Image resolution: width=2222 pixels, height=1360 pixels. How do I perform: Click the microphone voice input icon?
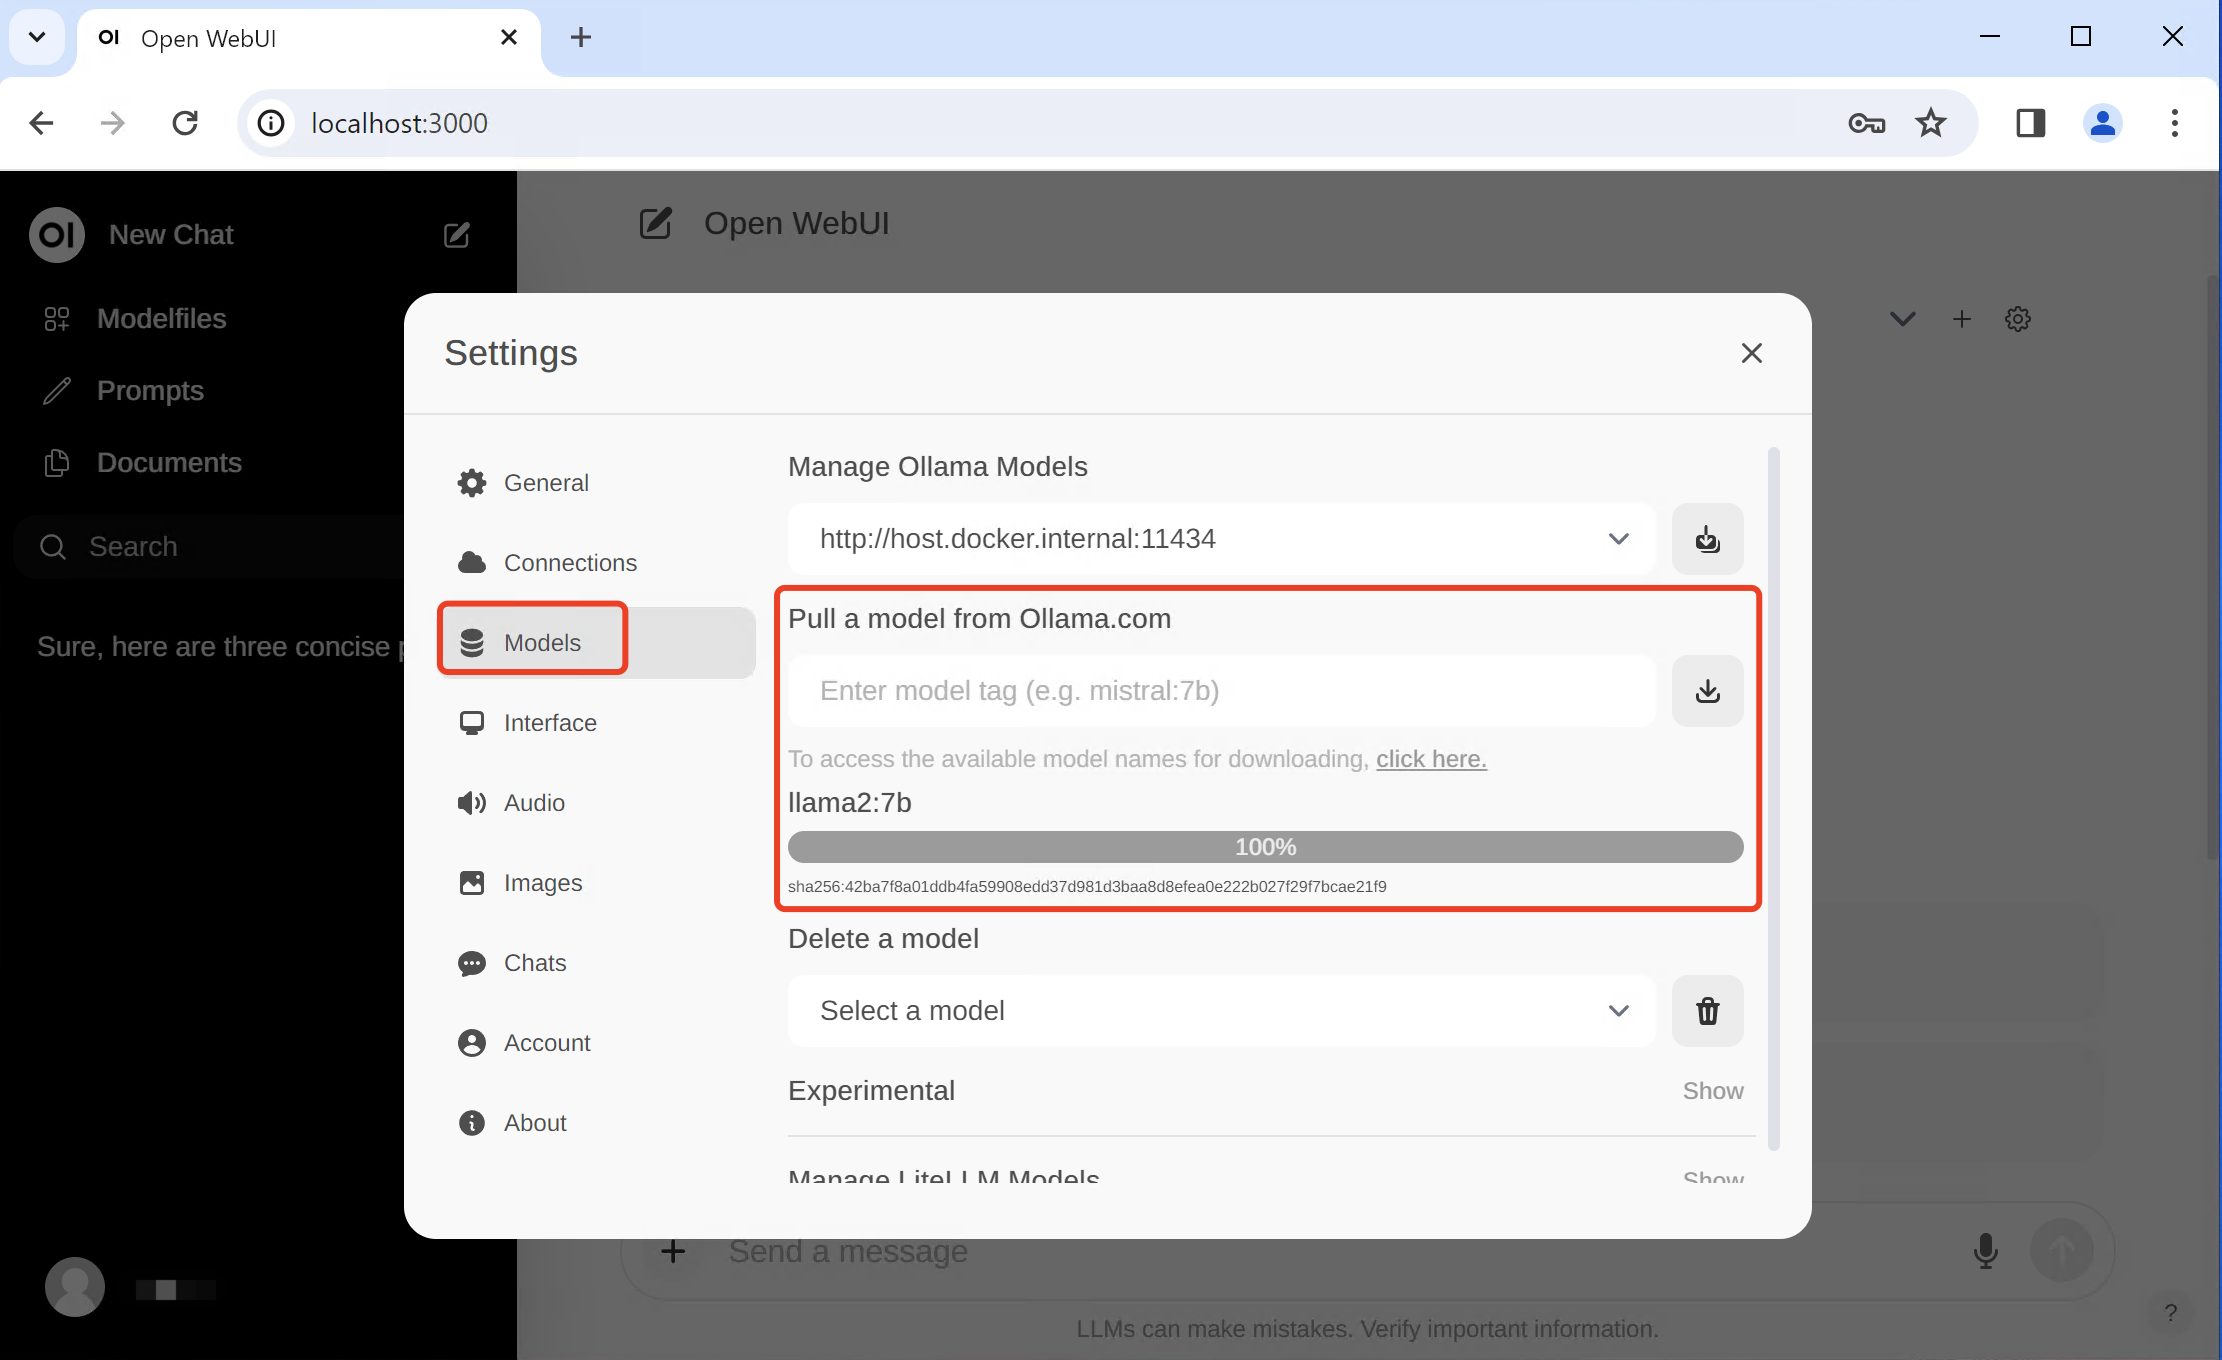(x=1985, y=1250)
